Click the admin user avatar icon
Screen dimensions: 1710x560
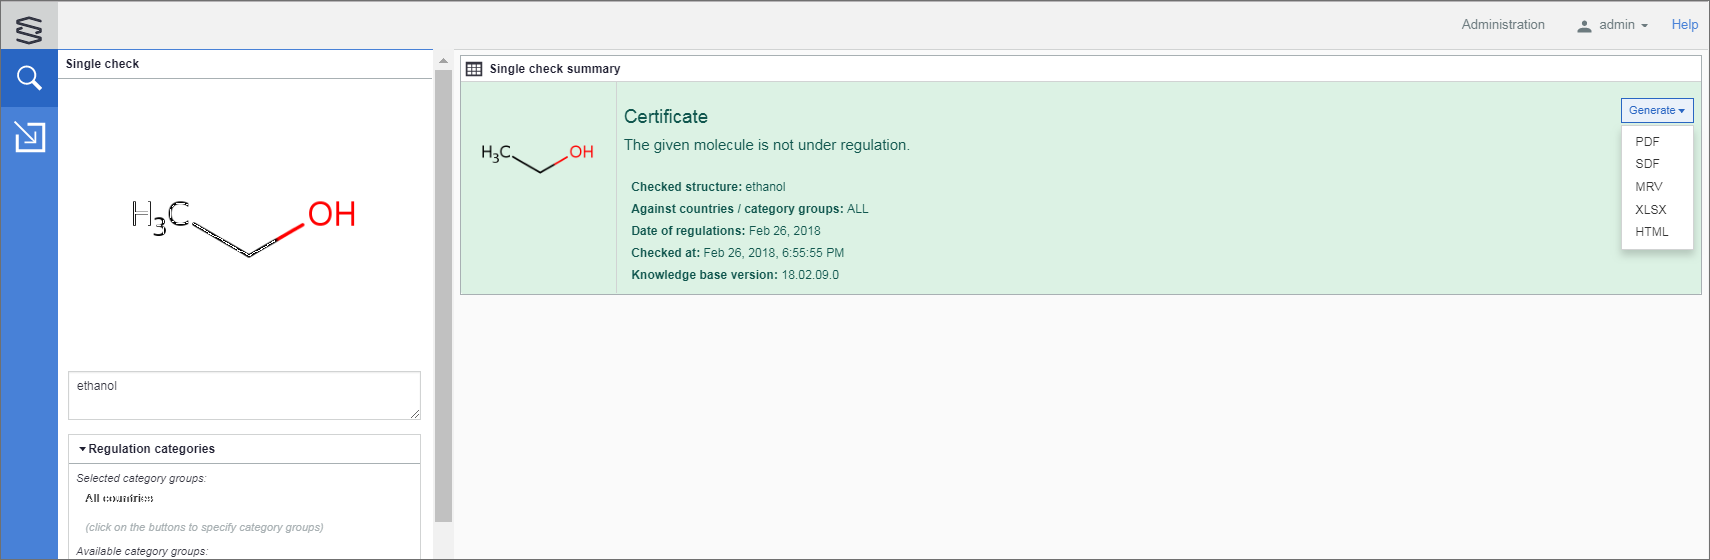pos(1584,26)
